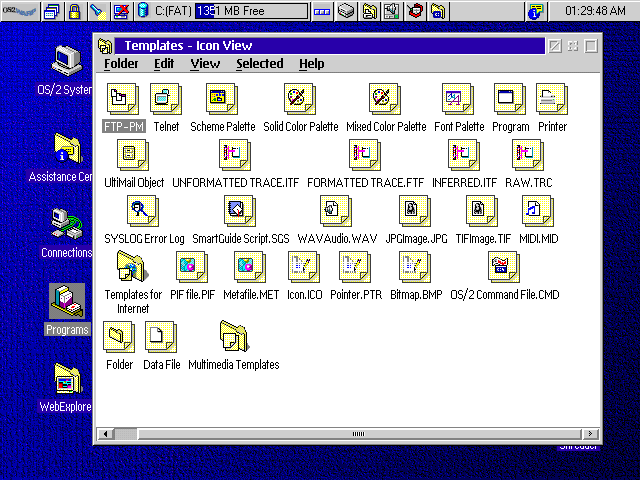Select the Program template icon
This screenshot has height=480, width=640.
coord(509,99)
